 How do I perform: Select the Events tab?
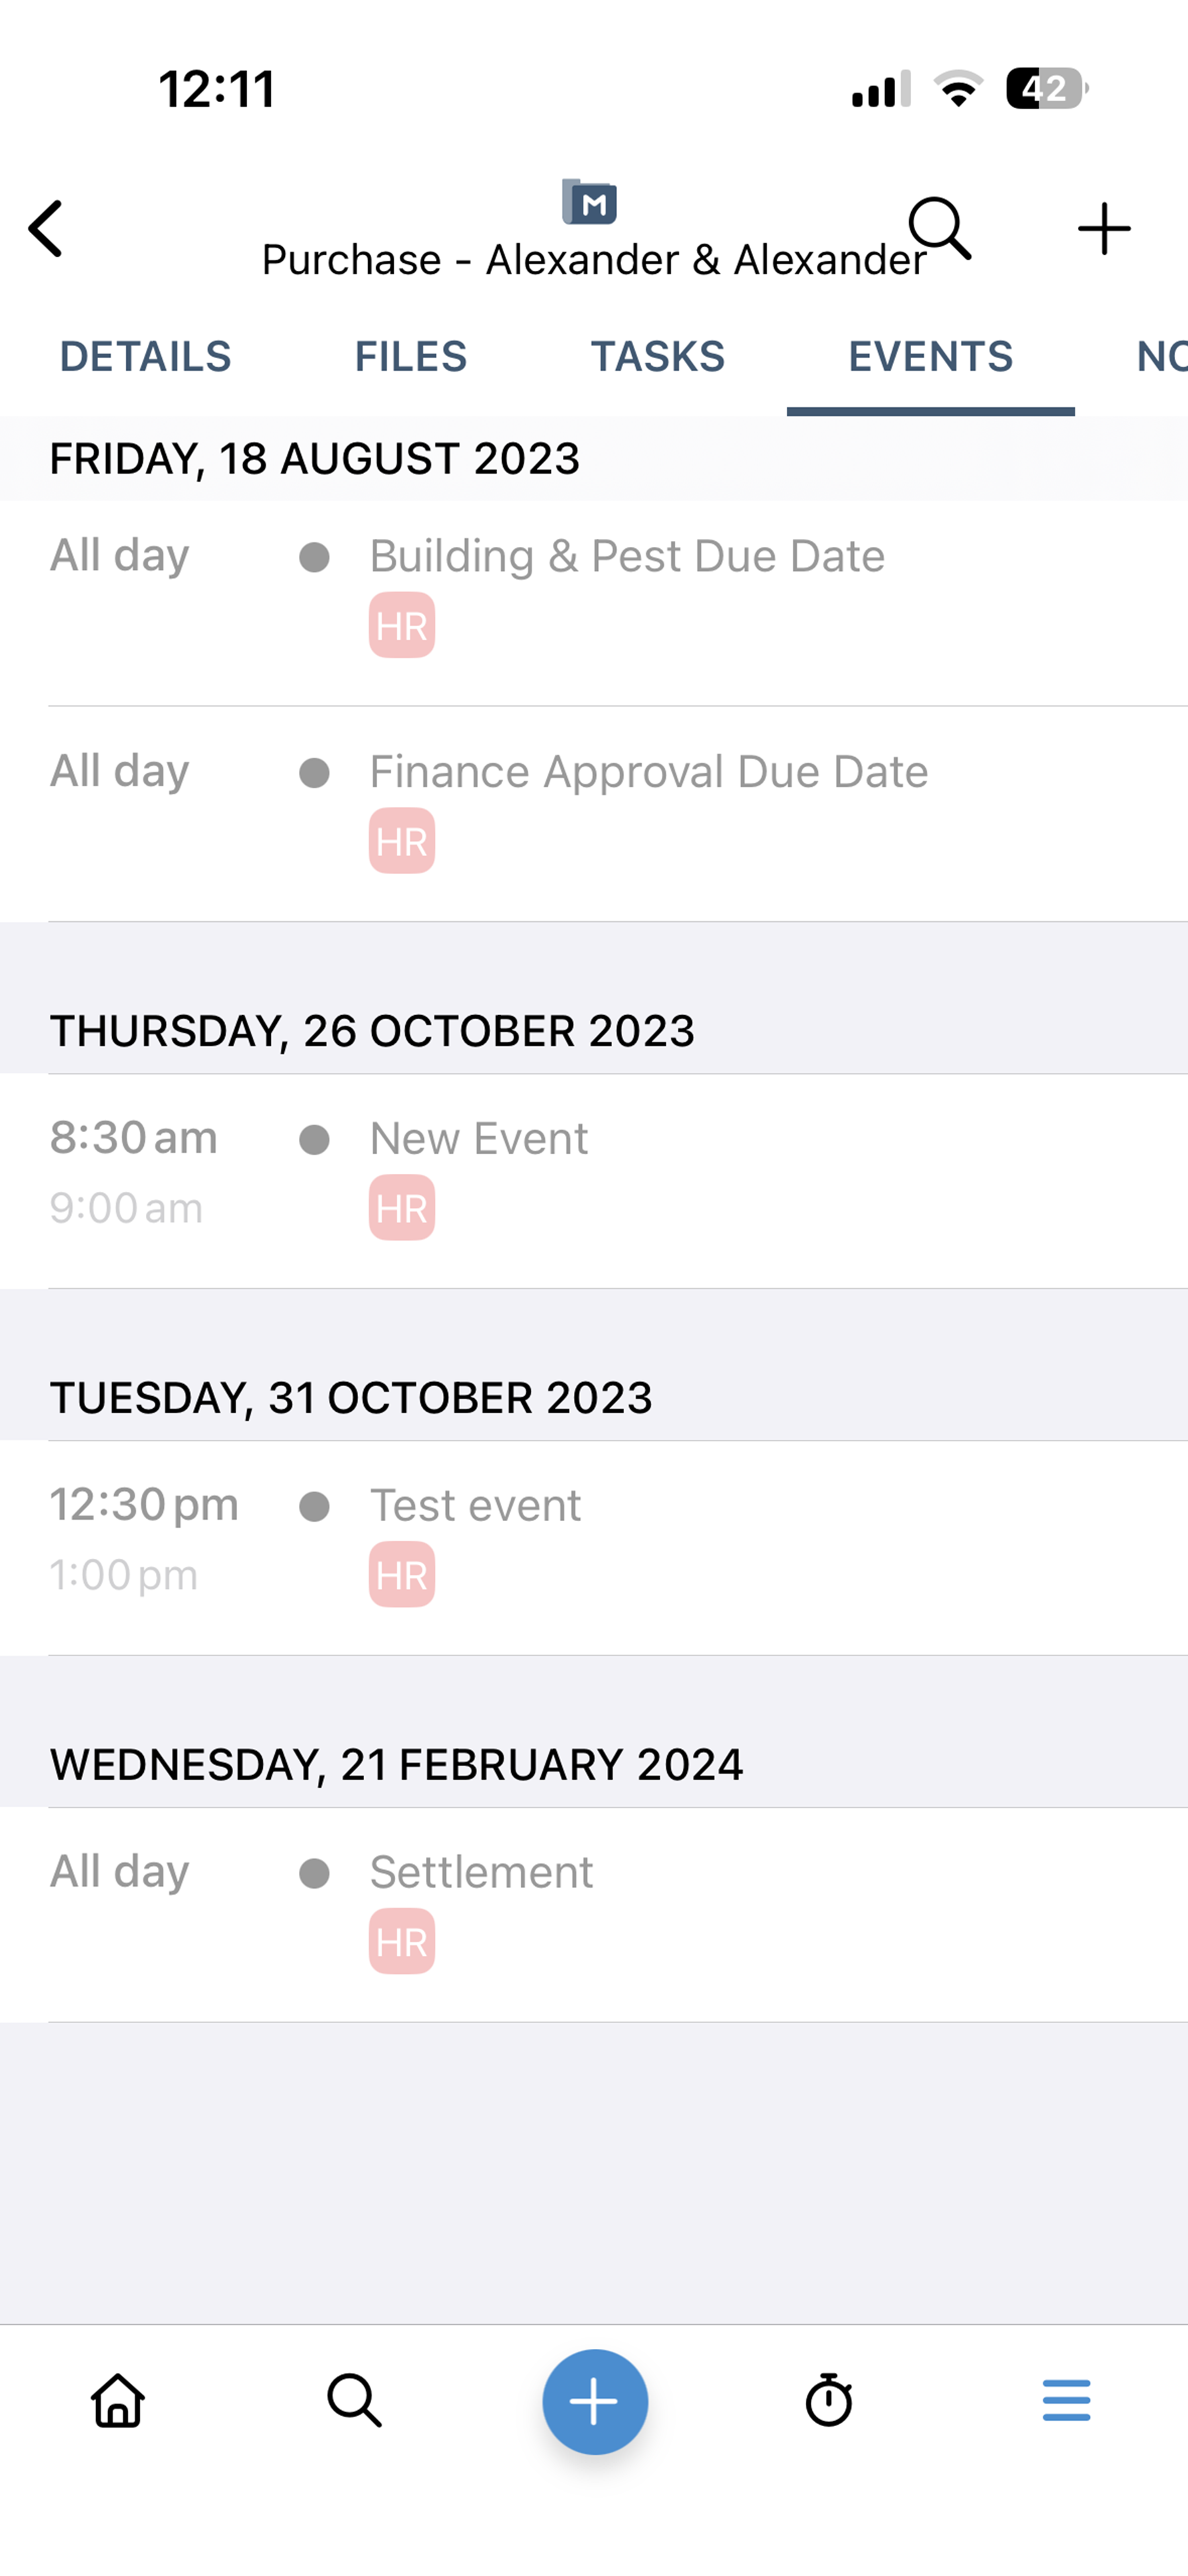(930, 357)
